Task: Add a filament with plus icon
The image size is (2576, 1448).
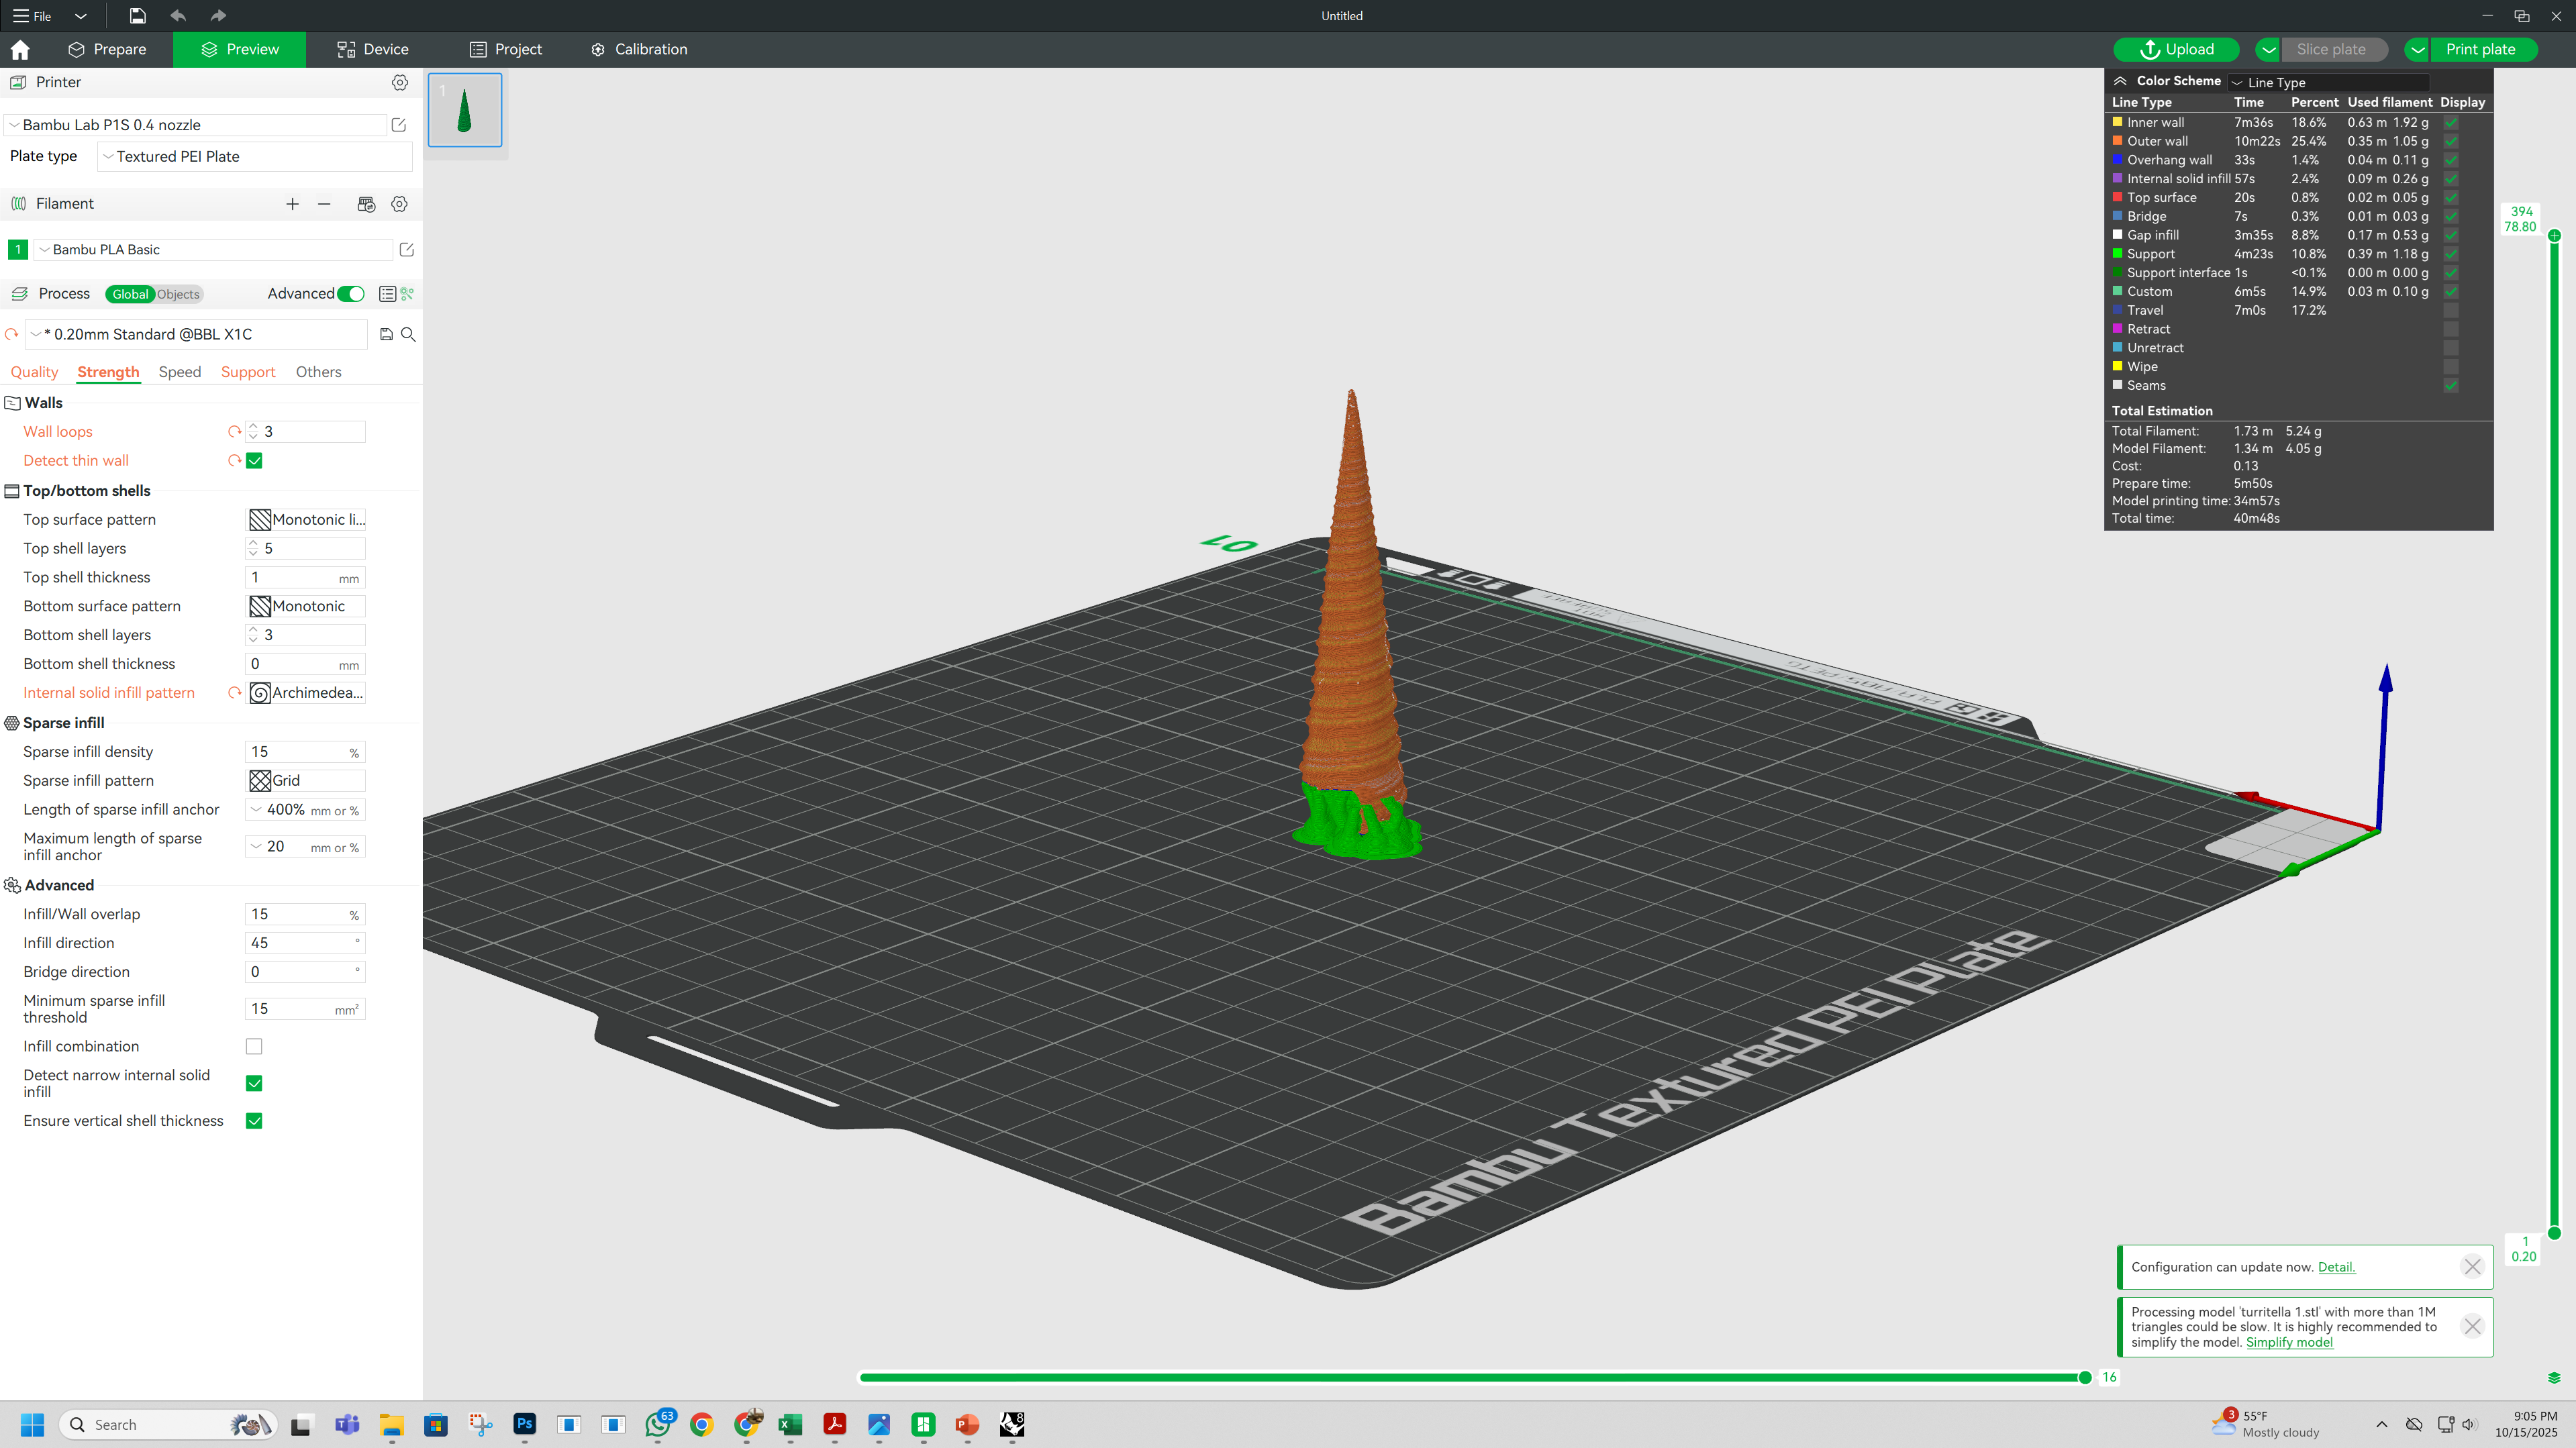Action: [292, 204]
